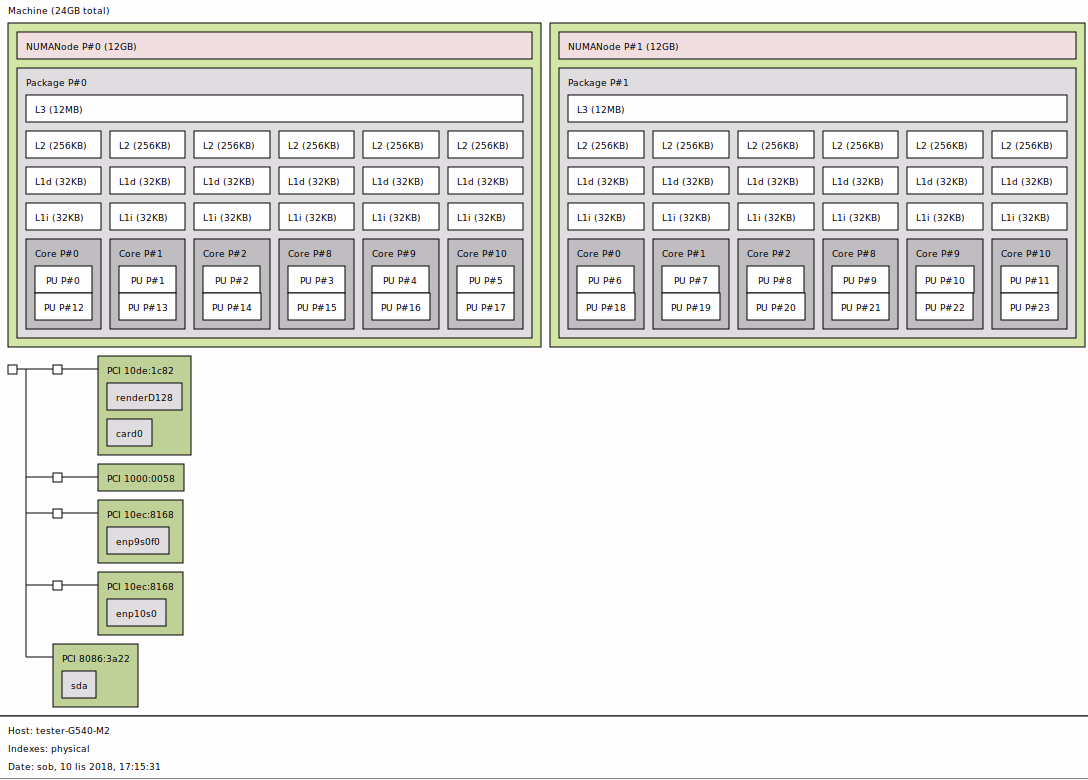Select processing unit PU P#6

[x=605, y=281]
